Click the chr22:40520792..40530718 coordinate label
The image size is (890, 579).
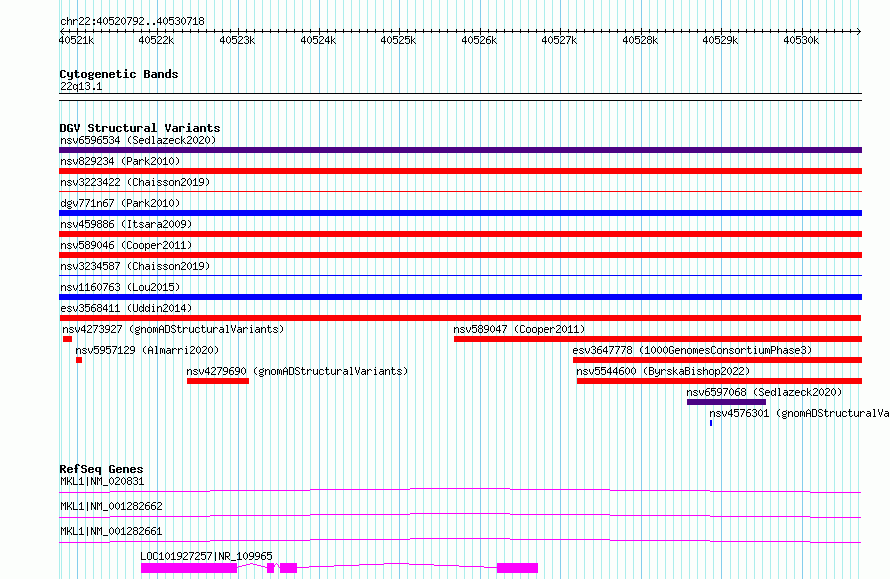point(132,22)
